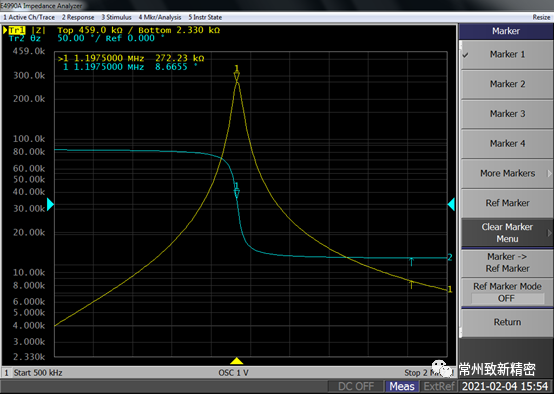This screenshot has width=554, height=394.
Task: Click the Ref Marker softkey
Action: click(x=507, y=203)
